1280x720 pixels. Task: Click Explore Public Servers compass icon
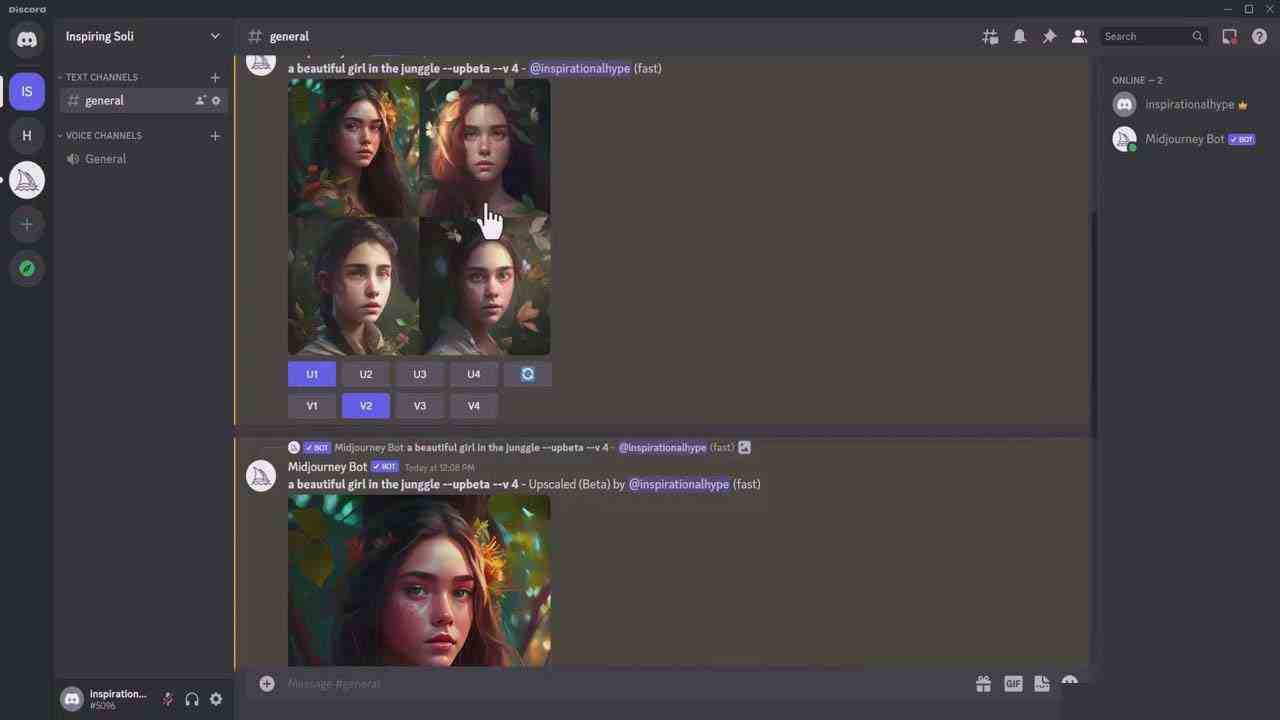27,268
